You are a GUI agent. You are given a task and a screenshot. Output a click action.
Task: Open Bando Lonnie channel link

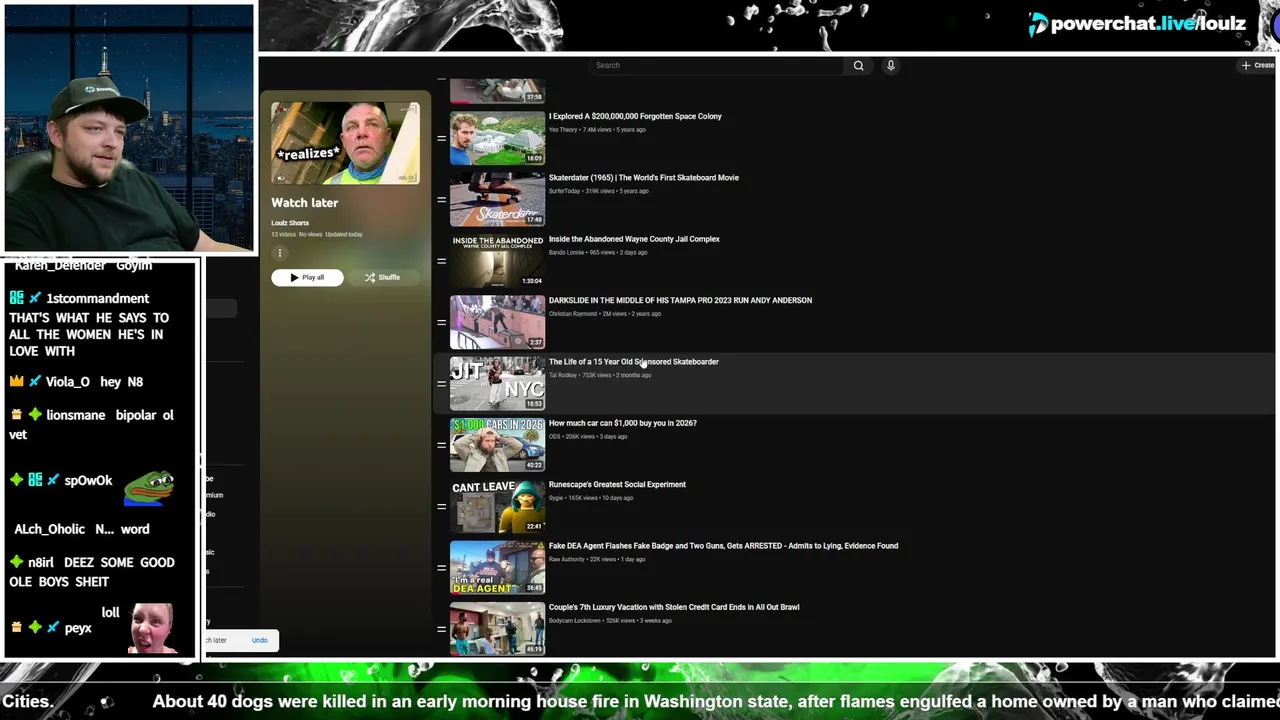(x=566, y=252)
